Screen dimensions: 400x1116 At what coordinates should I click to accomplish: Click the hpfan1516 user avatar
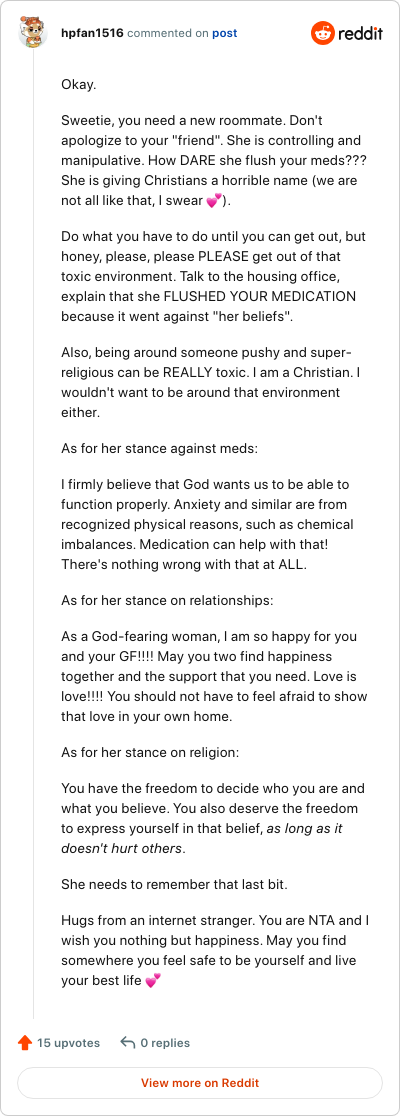coord(33,33)
